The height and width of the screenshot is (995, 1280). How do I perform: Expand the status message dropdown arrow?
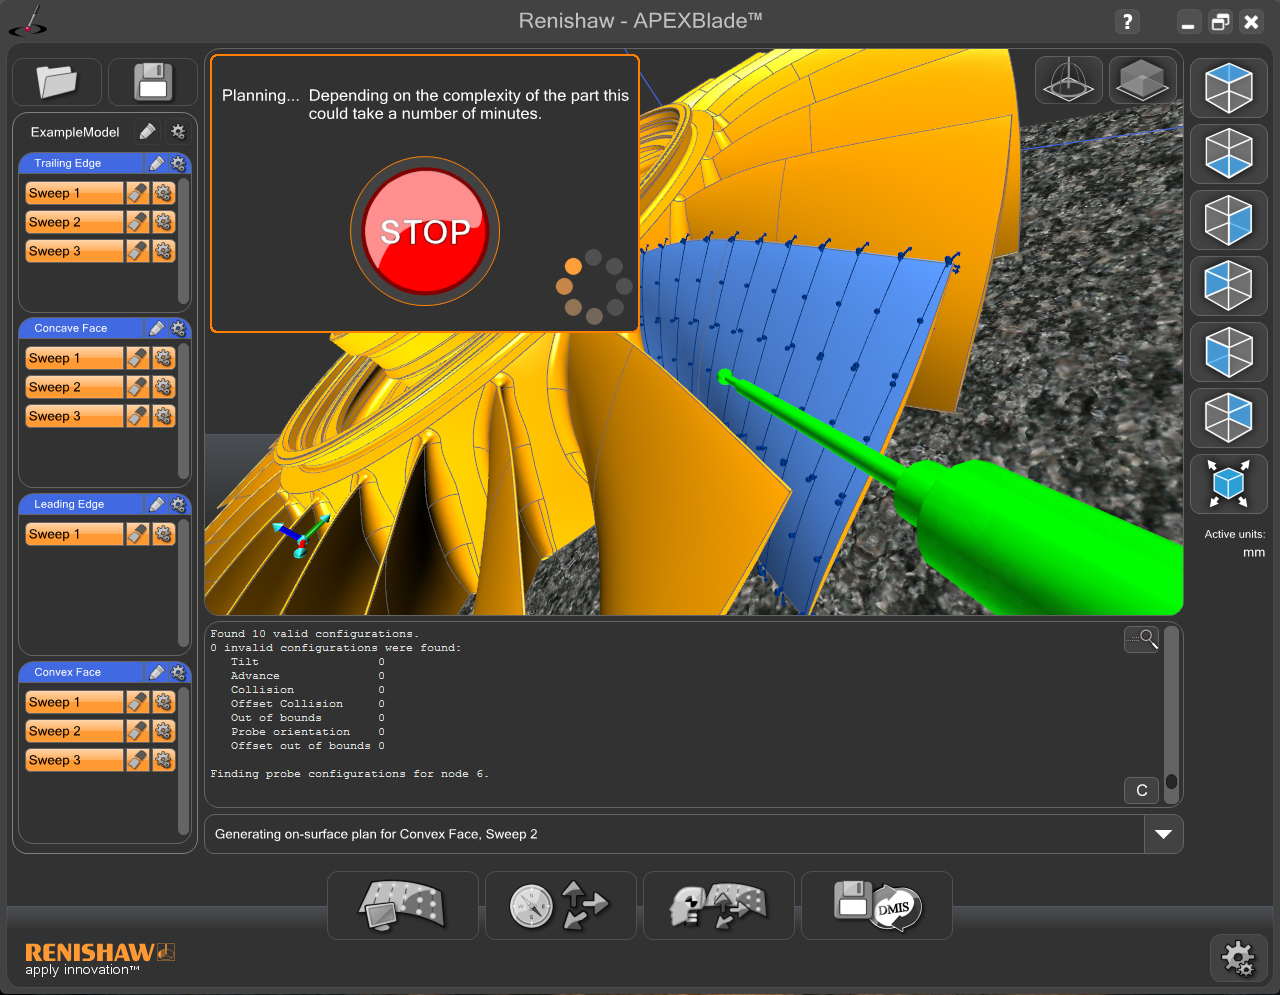point(1163,834)
